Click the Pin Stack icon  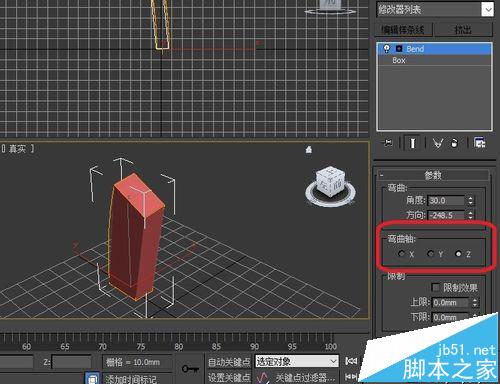(388, 143)
